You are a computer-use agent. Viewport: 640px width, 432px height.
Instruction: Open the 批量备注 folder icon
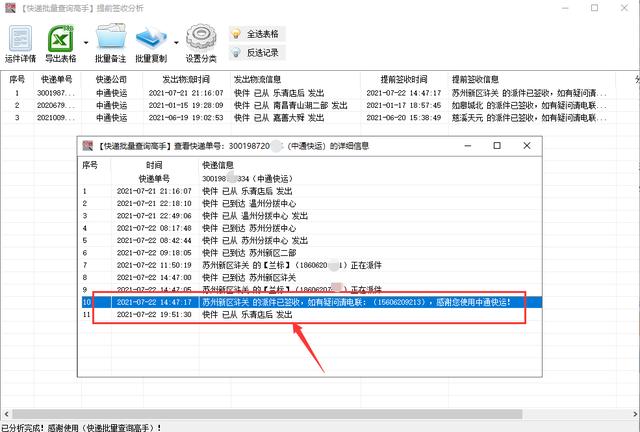(x=111, y=44)
